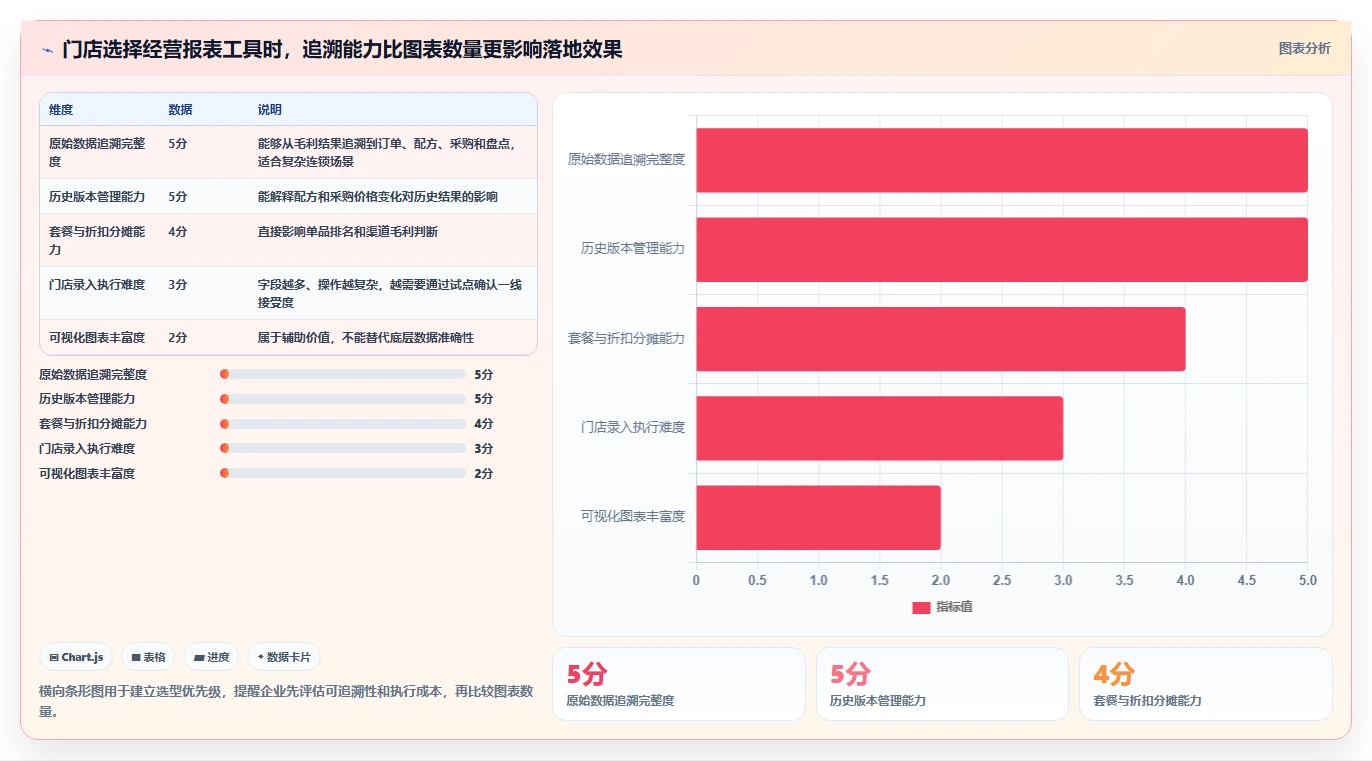
Task: Click description 直接影响单品排名和渠道毛利判断
Action: pyautogui.click(x=347, y=232)
